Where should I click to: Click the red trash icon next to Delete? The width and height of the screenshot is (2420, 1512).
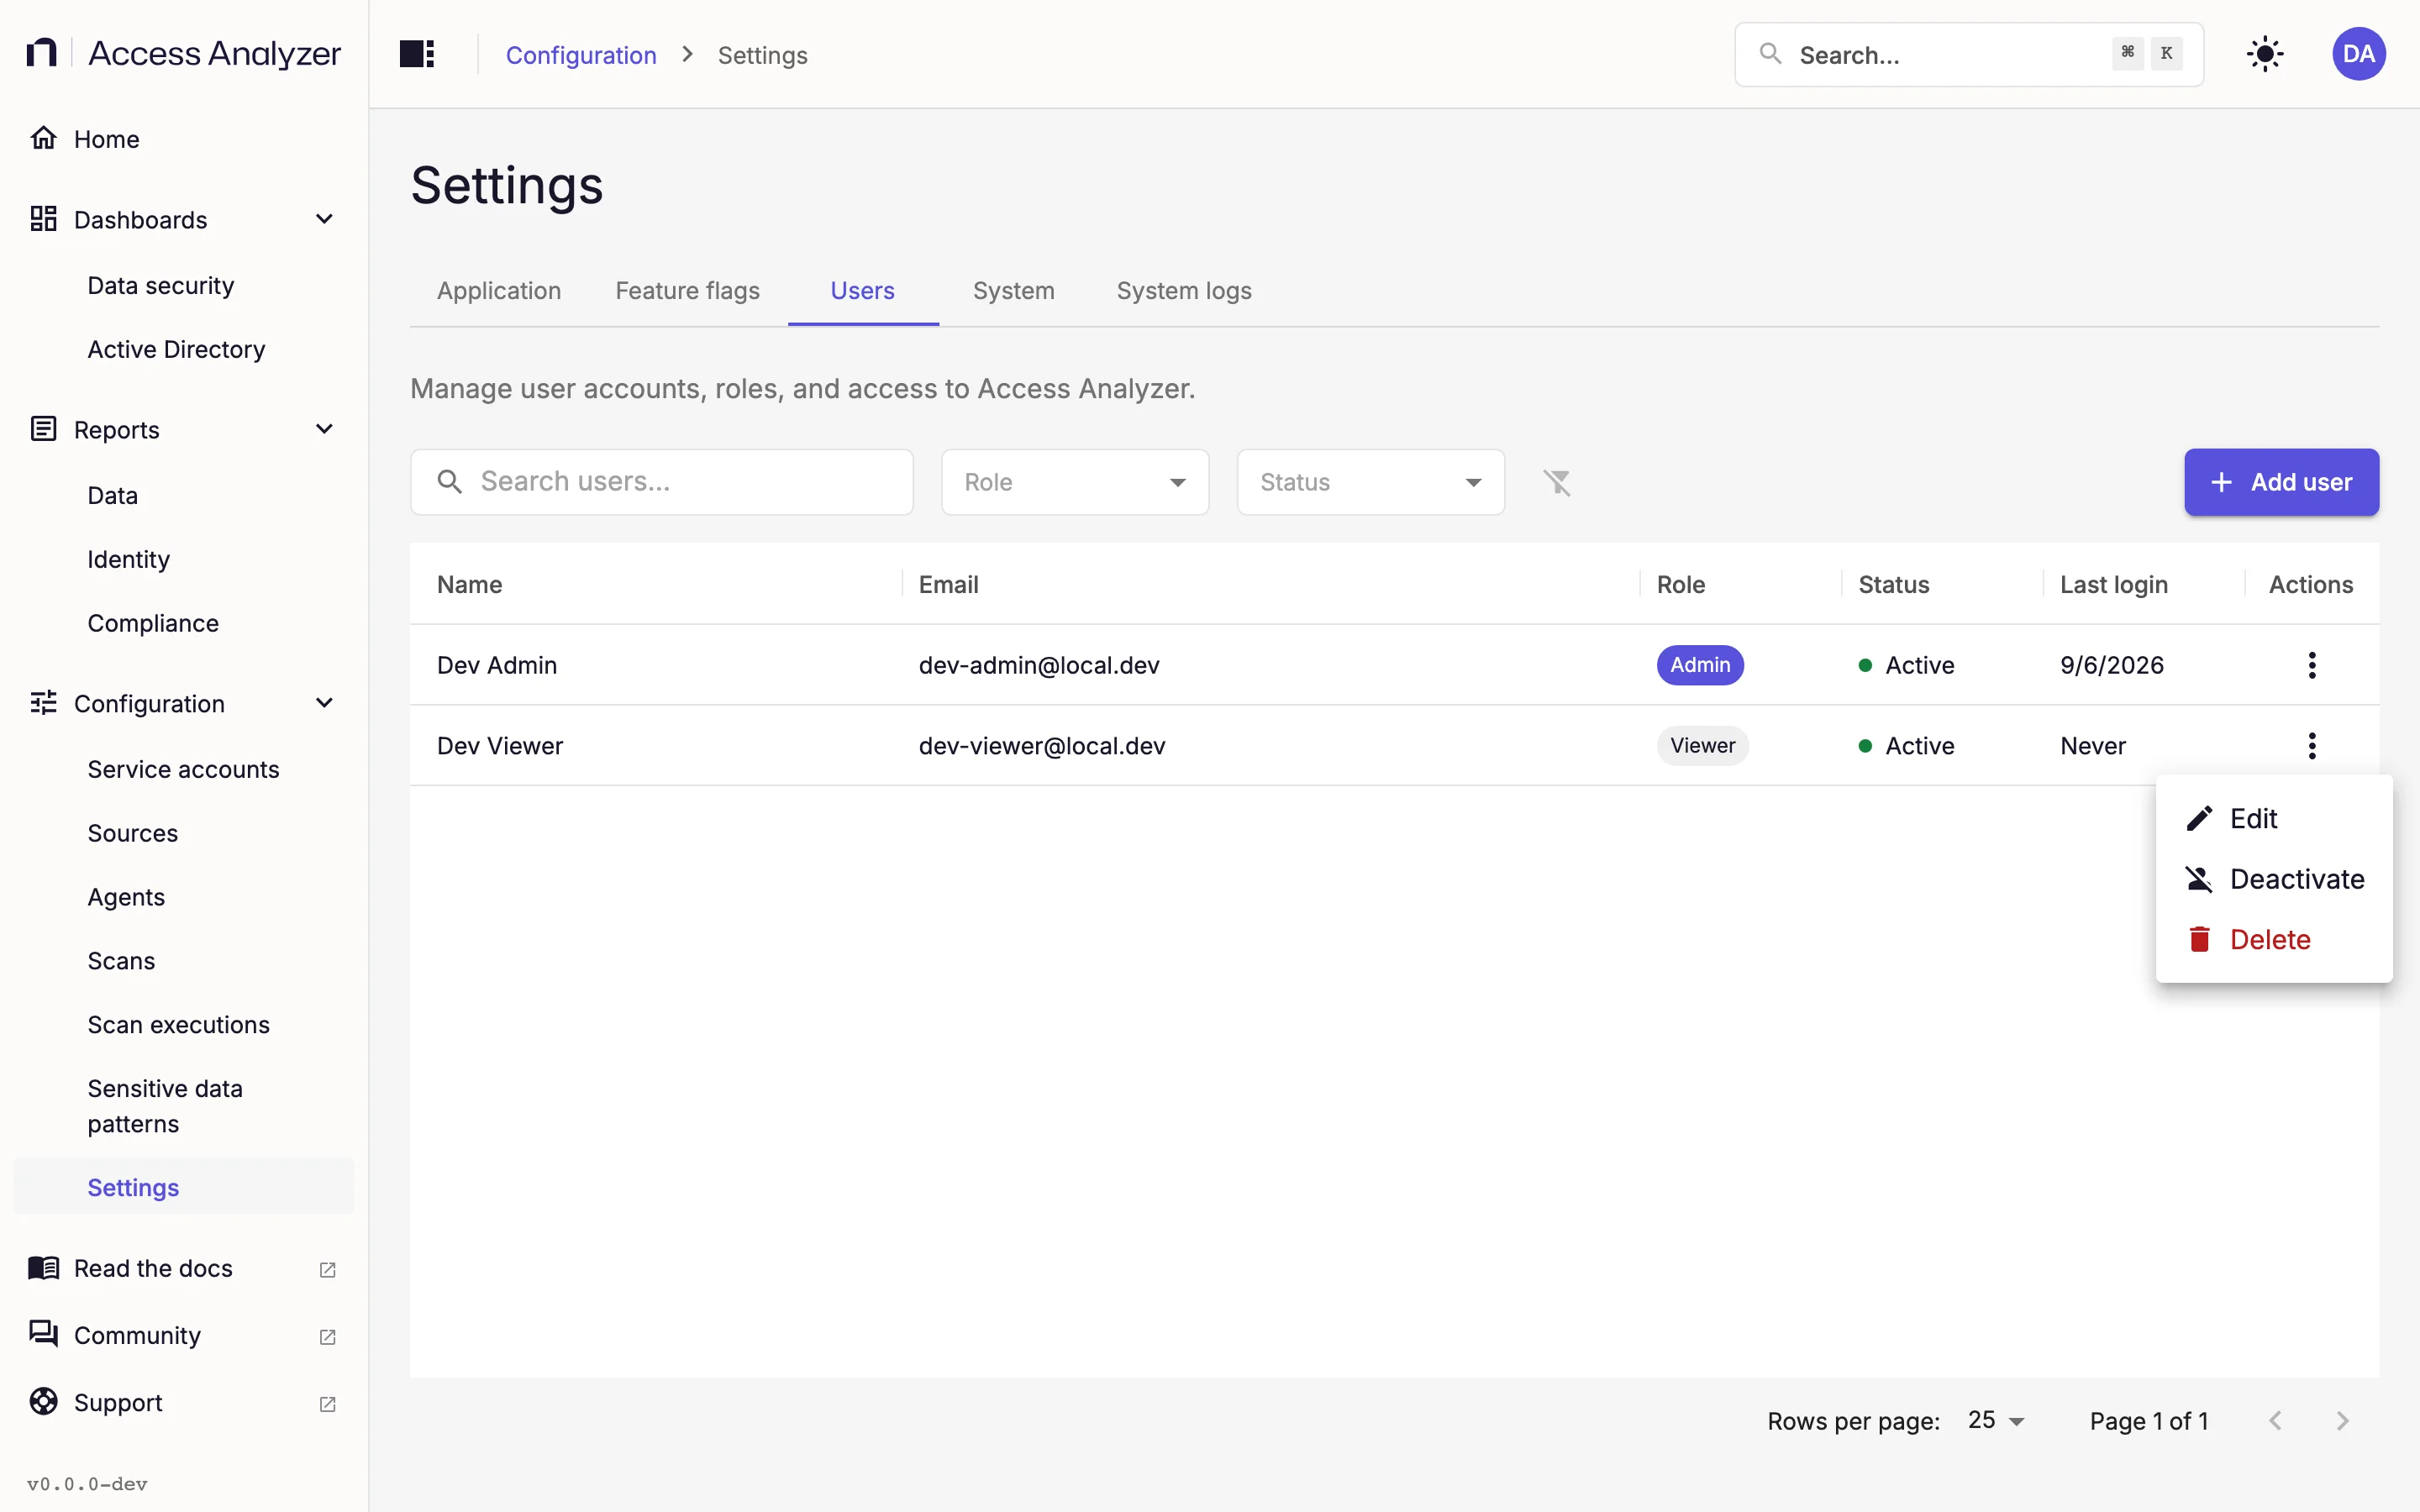pos(2199,939)
